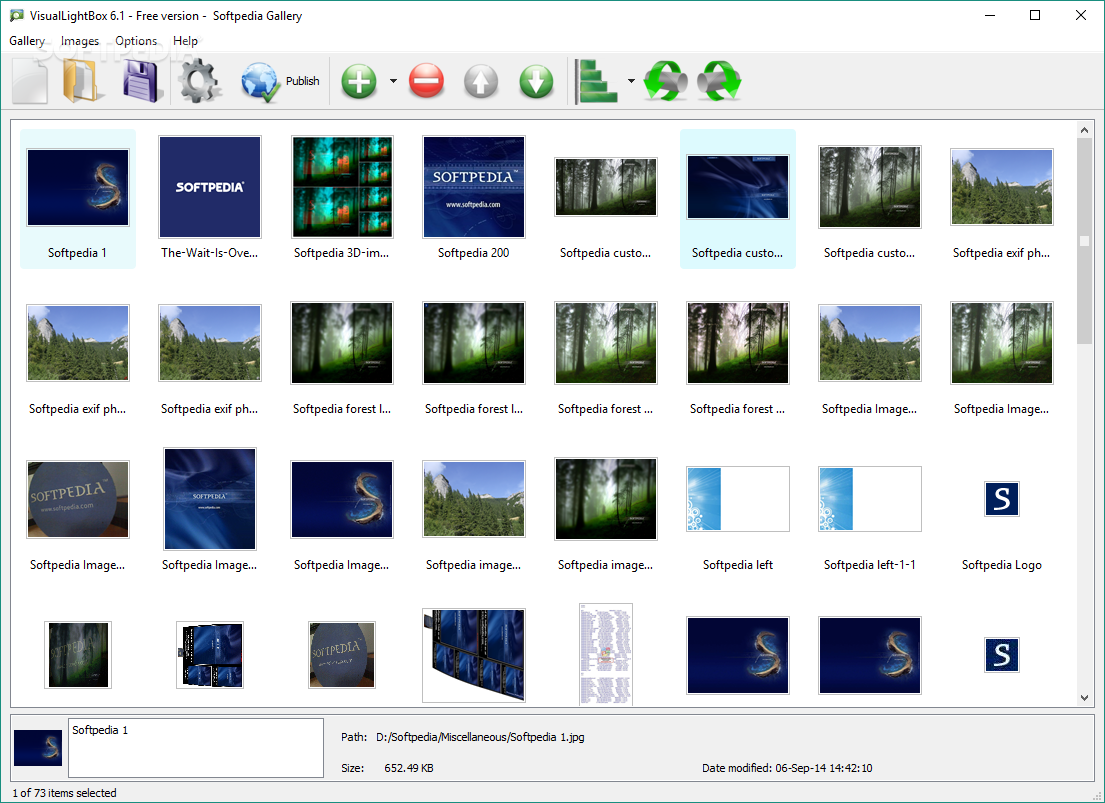Open the Images menu
This screenshot has width=1105, height=803.
80,41
